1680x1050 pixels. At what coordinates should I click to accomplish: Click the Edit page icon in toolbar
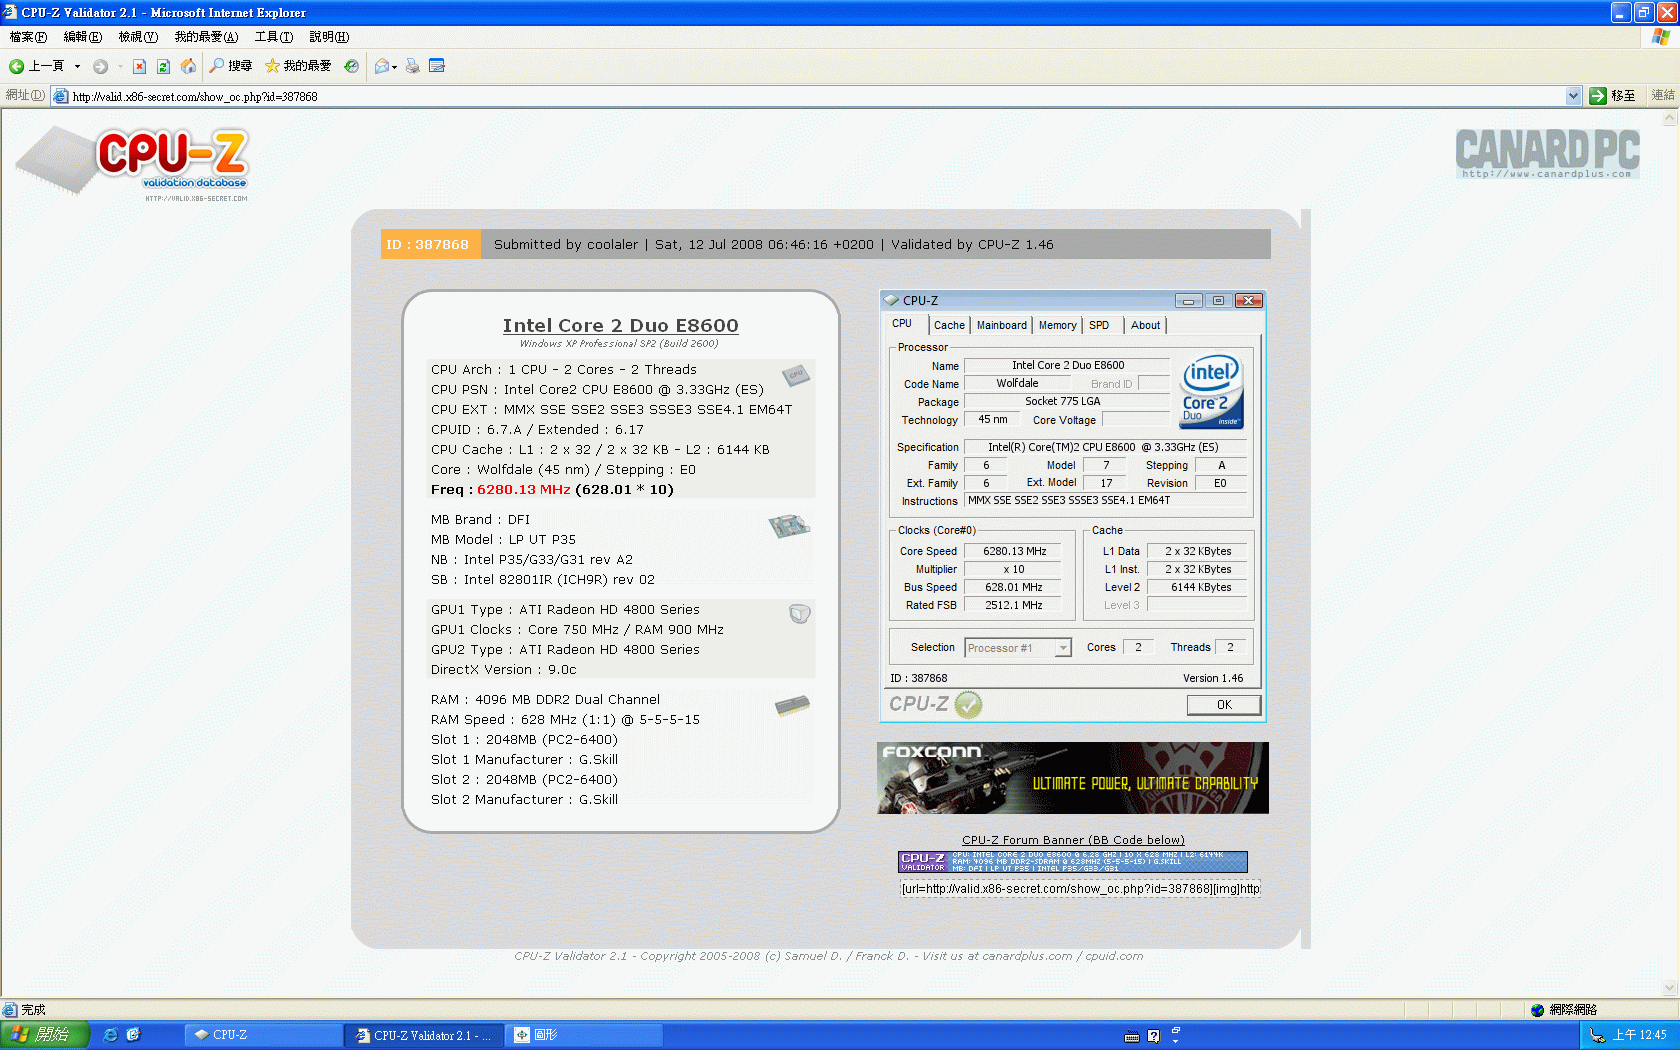(x=436, y=66)
